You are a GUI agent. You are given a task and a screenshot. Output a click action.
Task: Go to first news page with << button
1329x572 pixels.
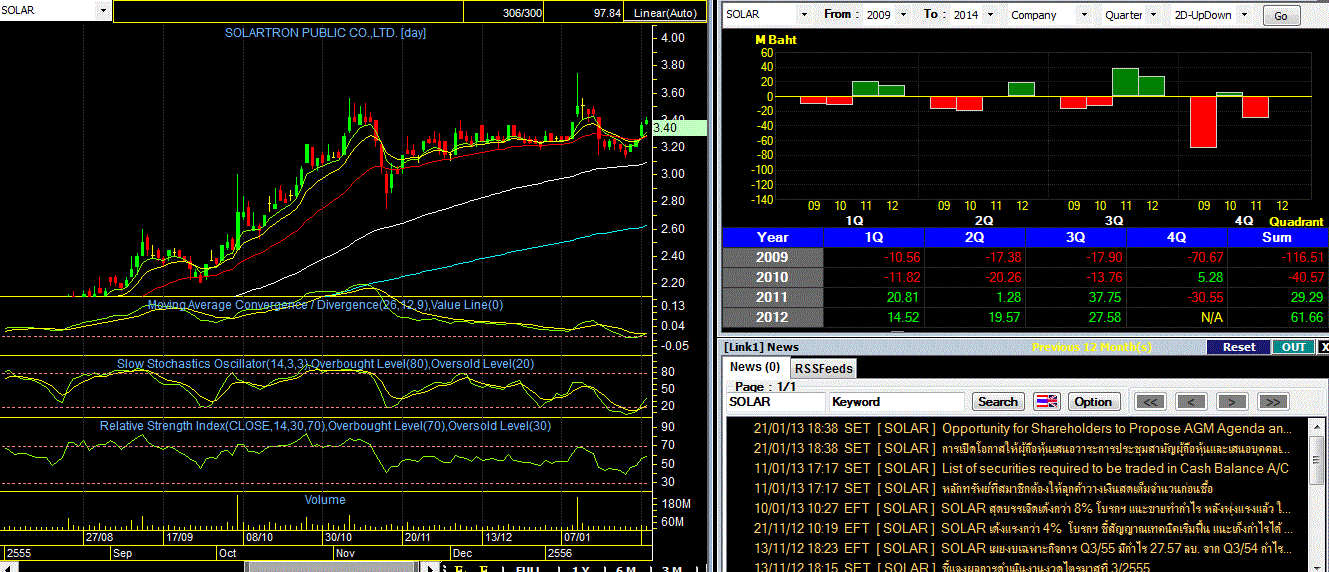pos(1151,401)
